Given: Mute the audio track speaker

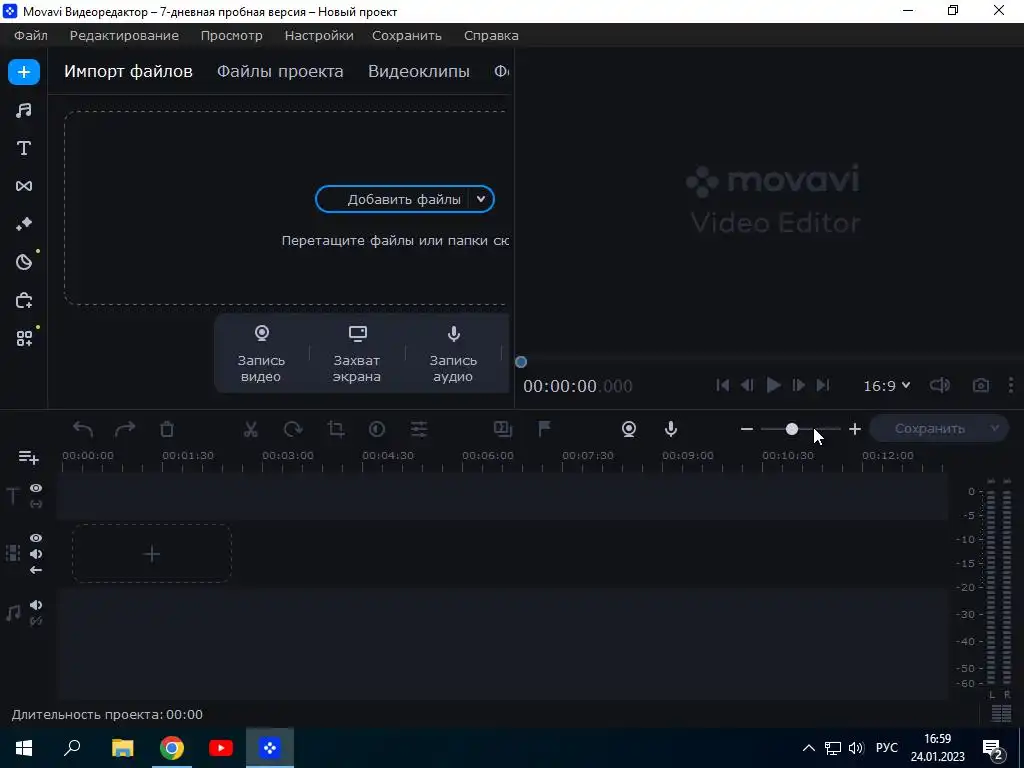Looking at the screenshot, I should 36,605.
